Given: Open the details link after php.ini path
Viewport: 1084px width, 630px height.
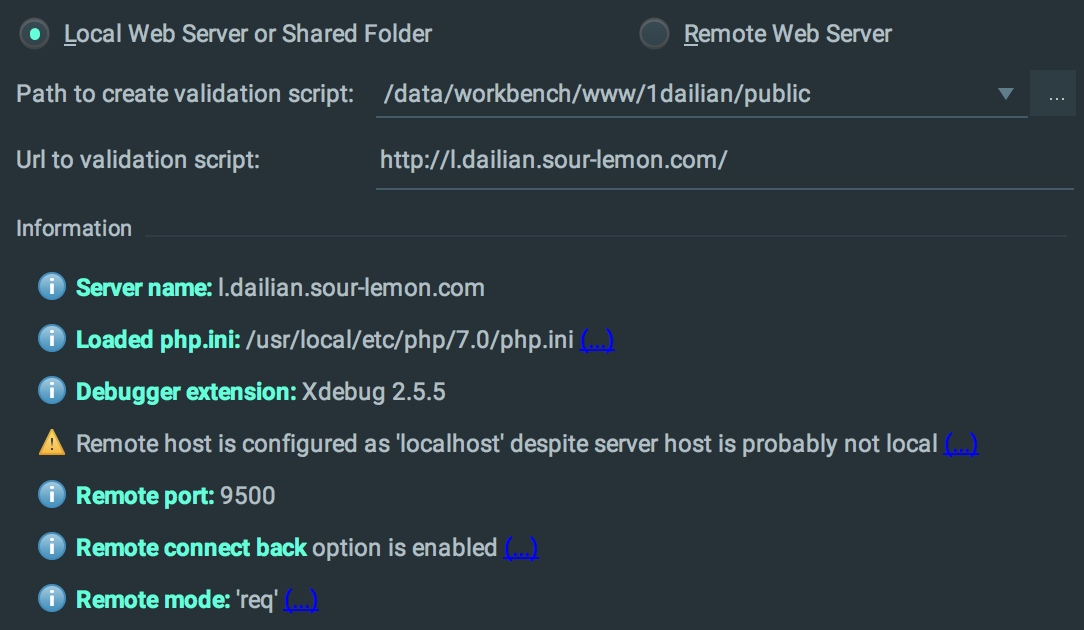Looking at the screenshot, I should [597, 340].
